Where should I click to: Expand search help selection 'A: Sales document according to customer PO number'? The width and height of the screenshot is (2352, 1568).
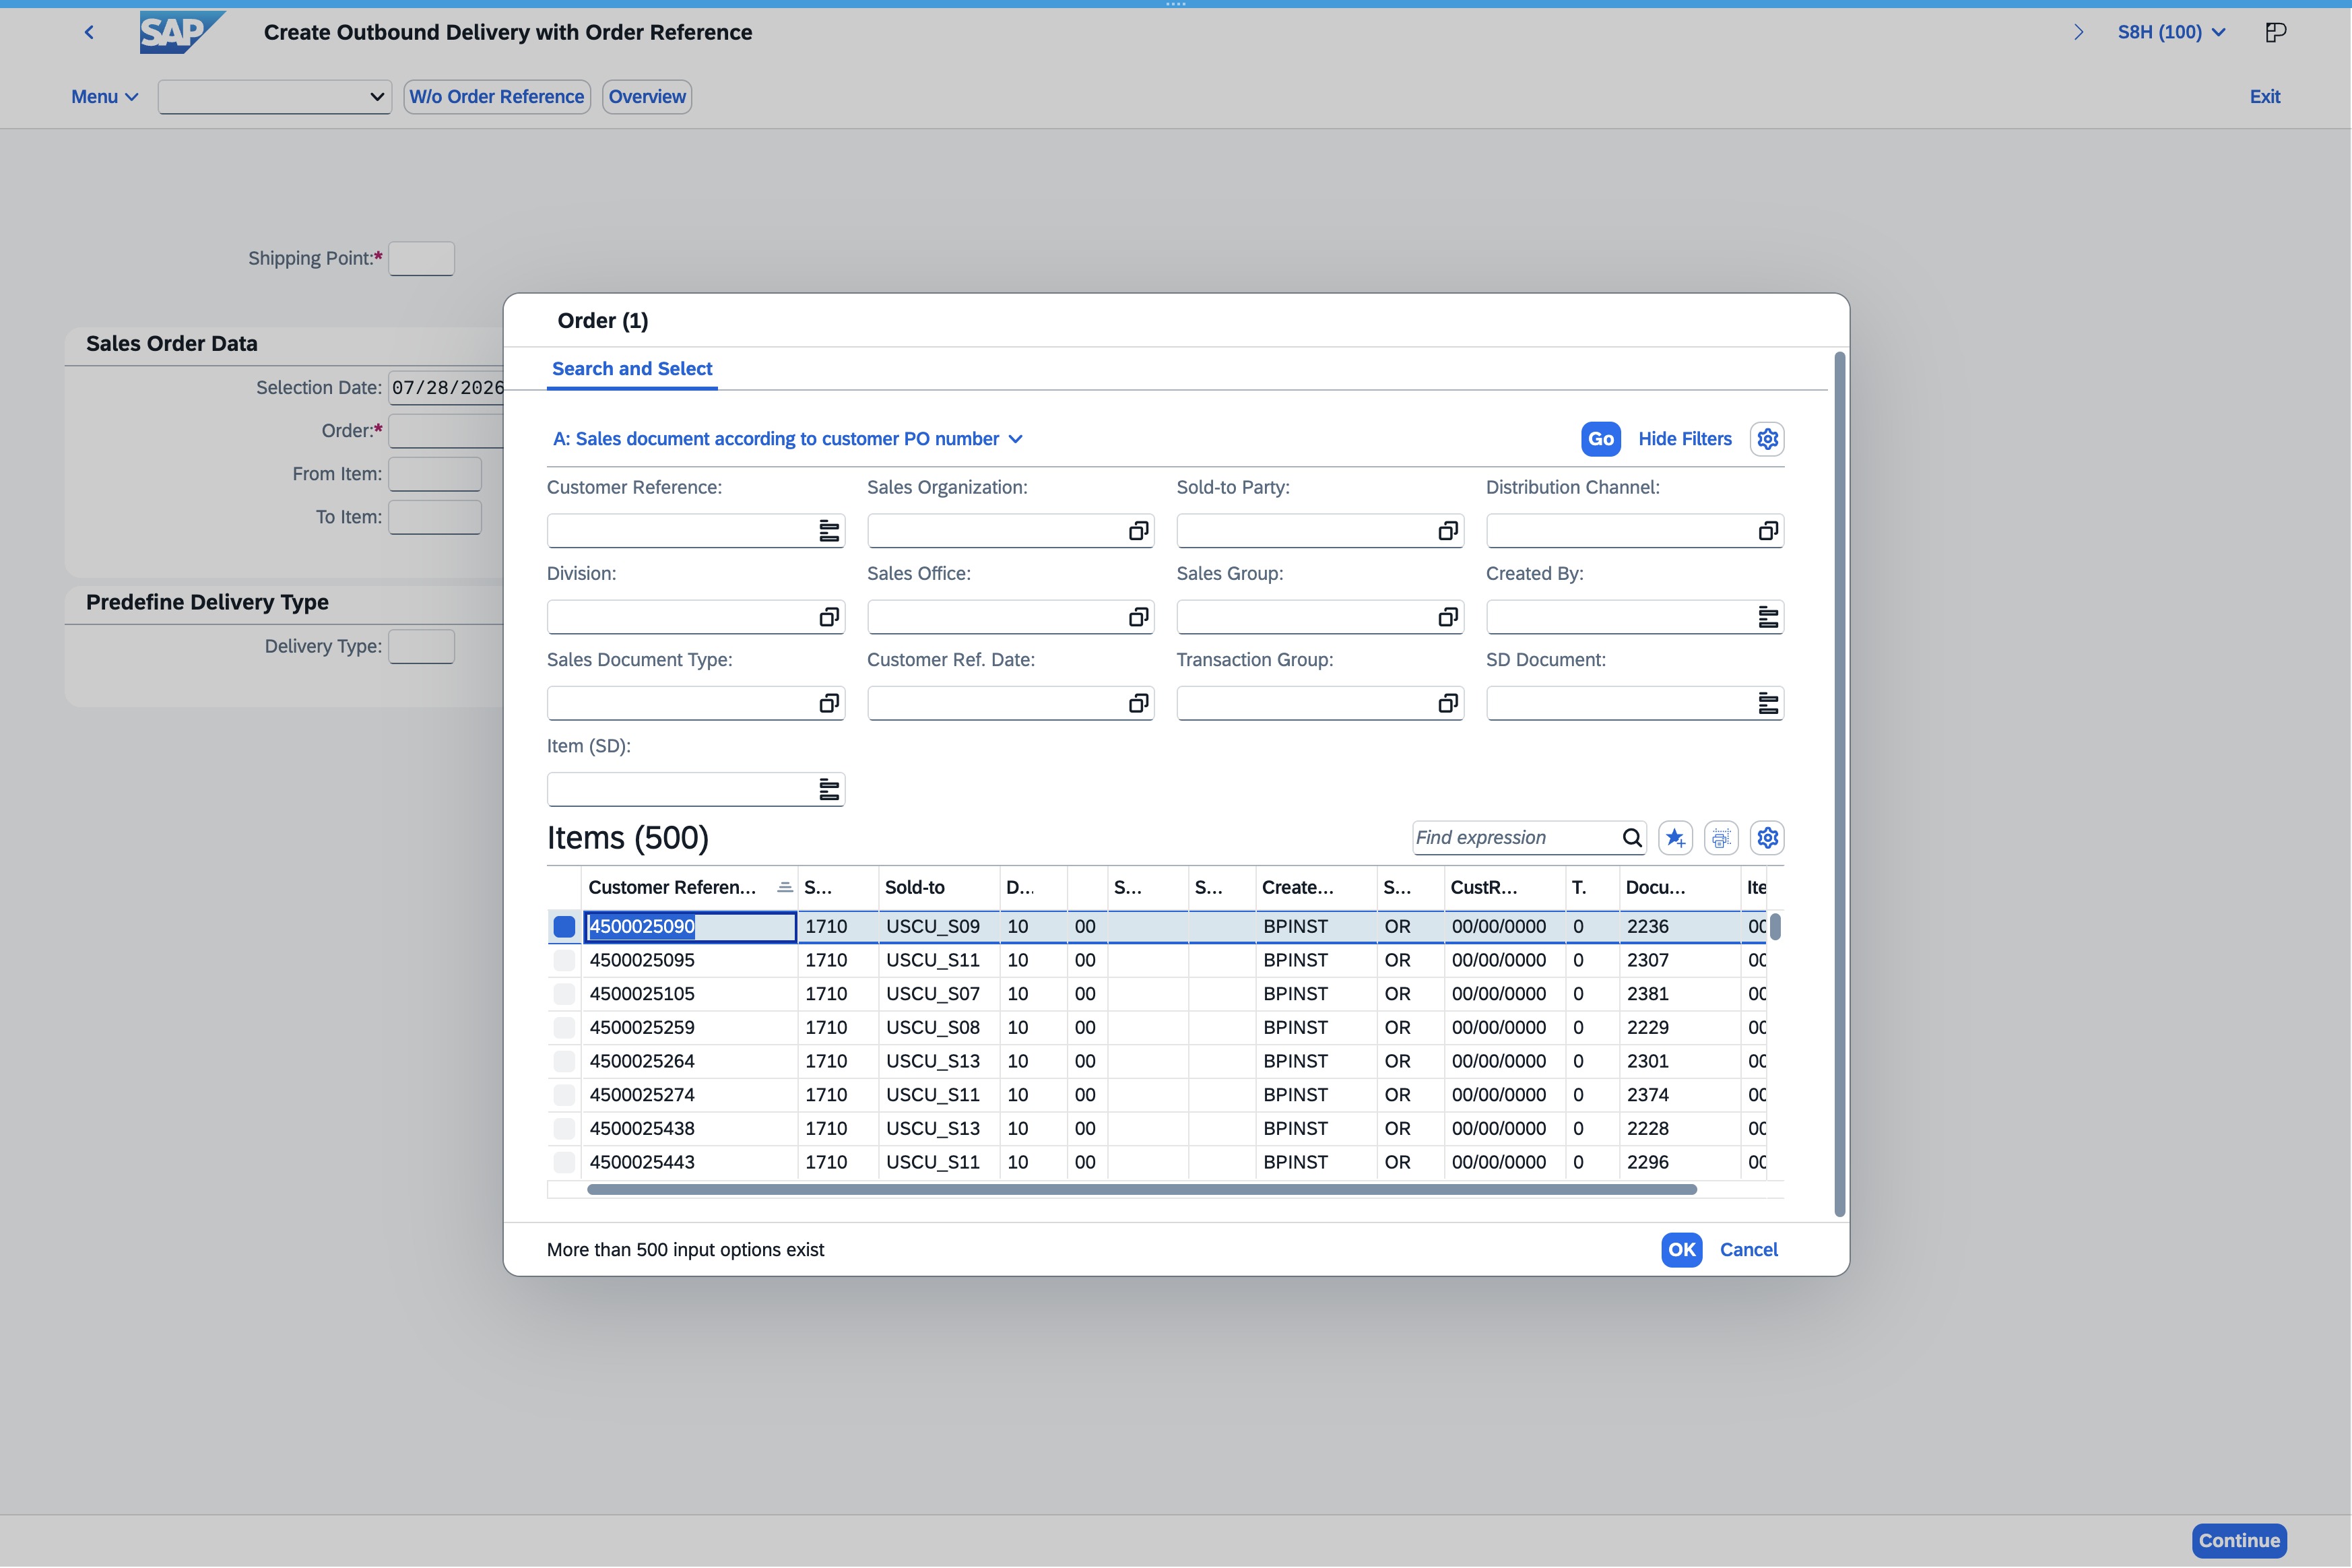click(788, 439)
